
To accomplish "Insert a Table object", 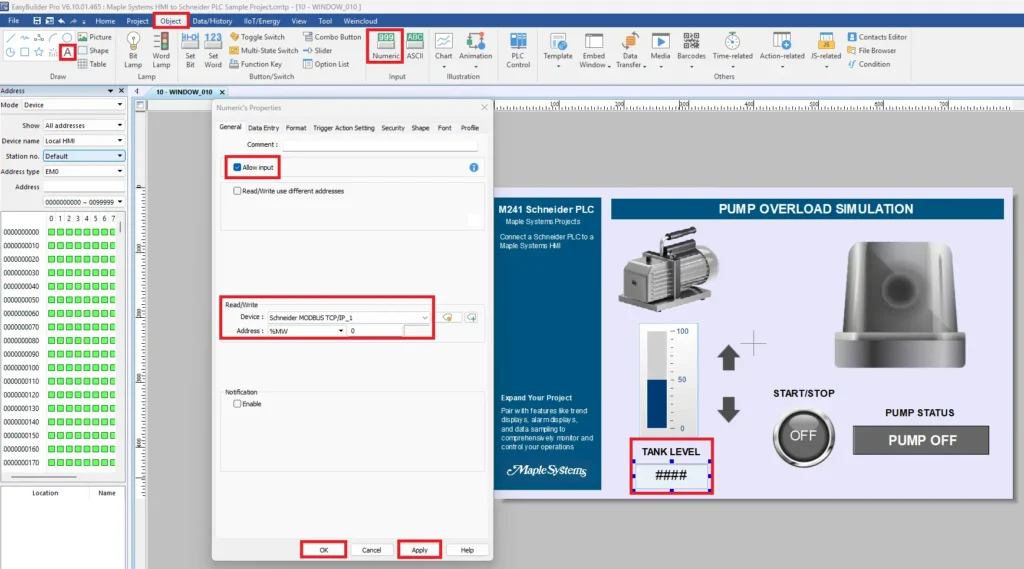I will coord(92,64).
